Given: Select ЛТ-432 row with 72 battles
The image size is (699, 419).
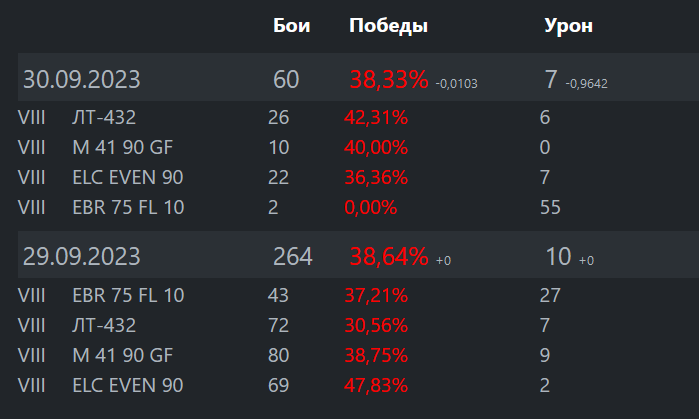Looking at the screenshot, I should pyautogui.click(x=358, y=325).
